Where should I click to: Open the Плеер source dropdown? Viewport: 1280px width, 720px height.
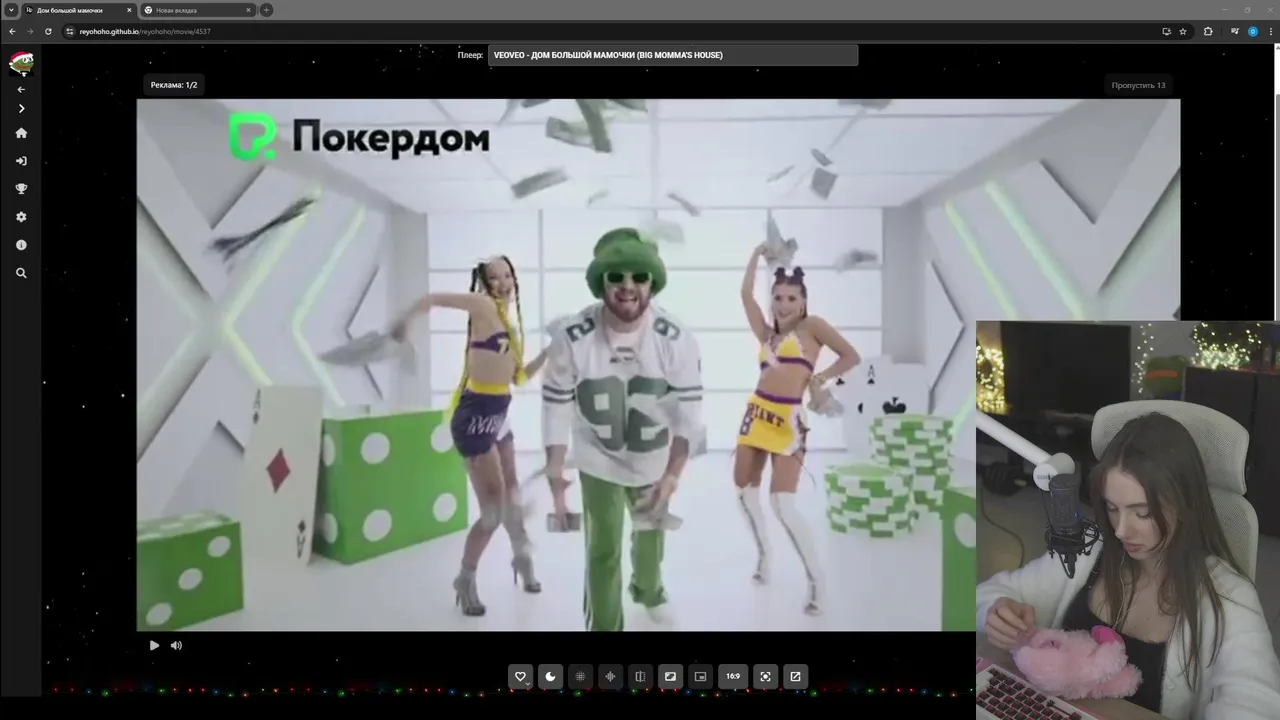point(673,55)
